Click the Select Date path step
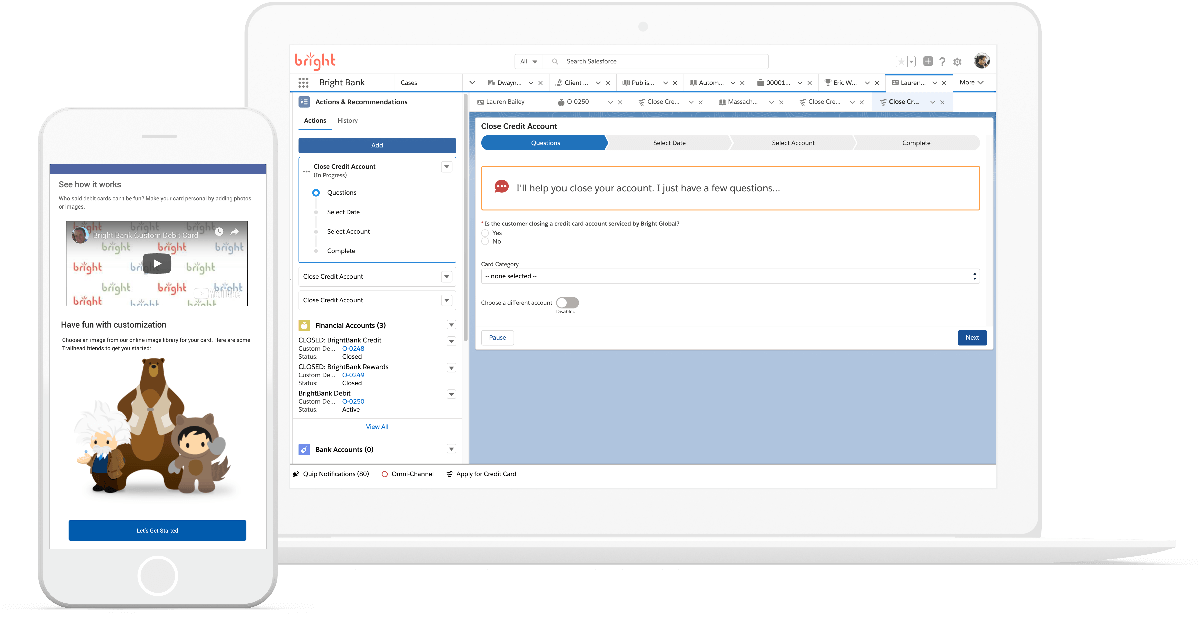The height and width of the screenshot is (618, 1200). tap(669, 143)
